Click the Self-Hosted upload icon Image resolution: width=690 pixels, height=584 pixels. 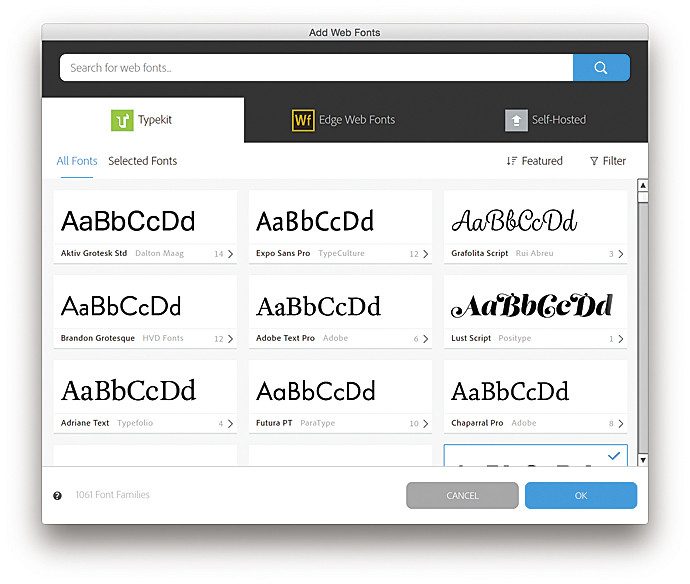pos(516,120)
